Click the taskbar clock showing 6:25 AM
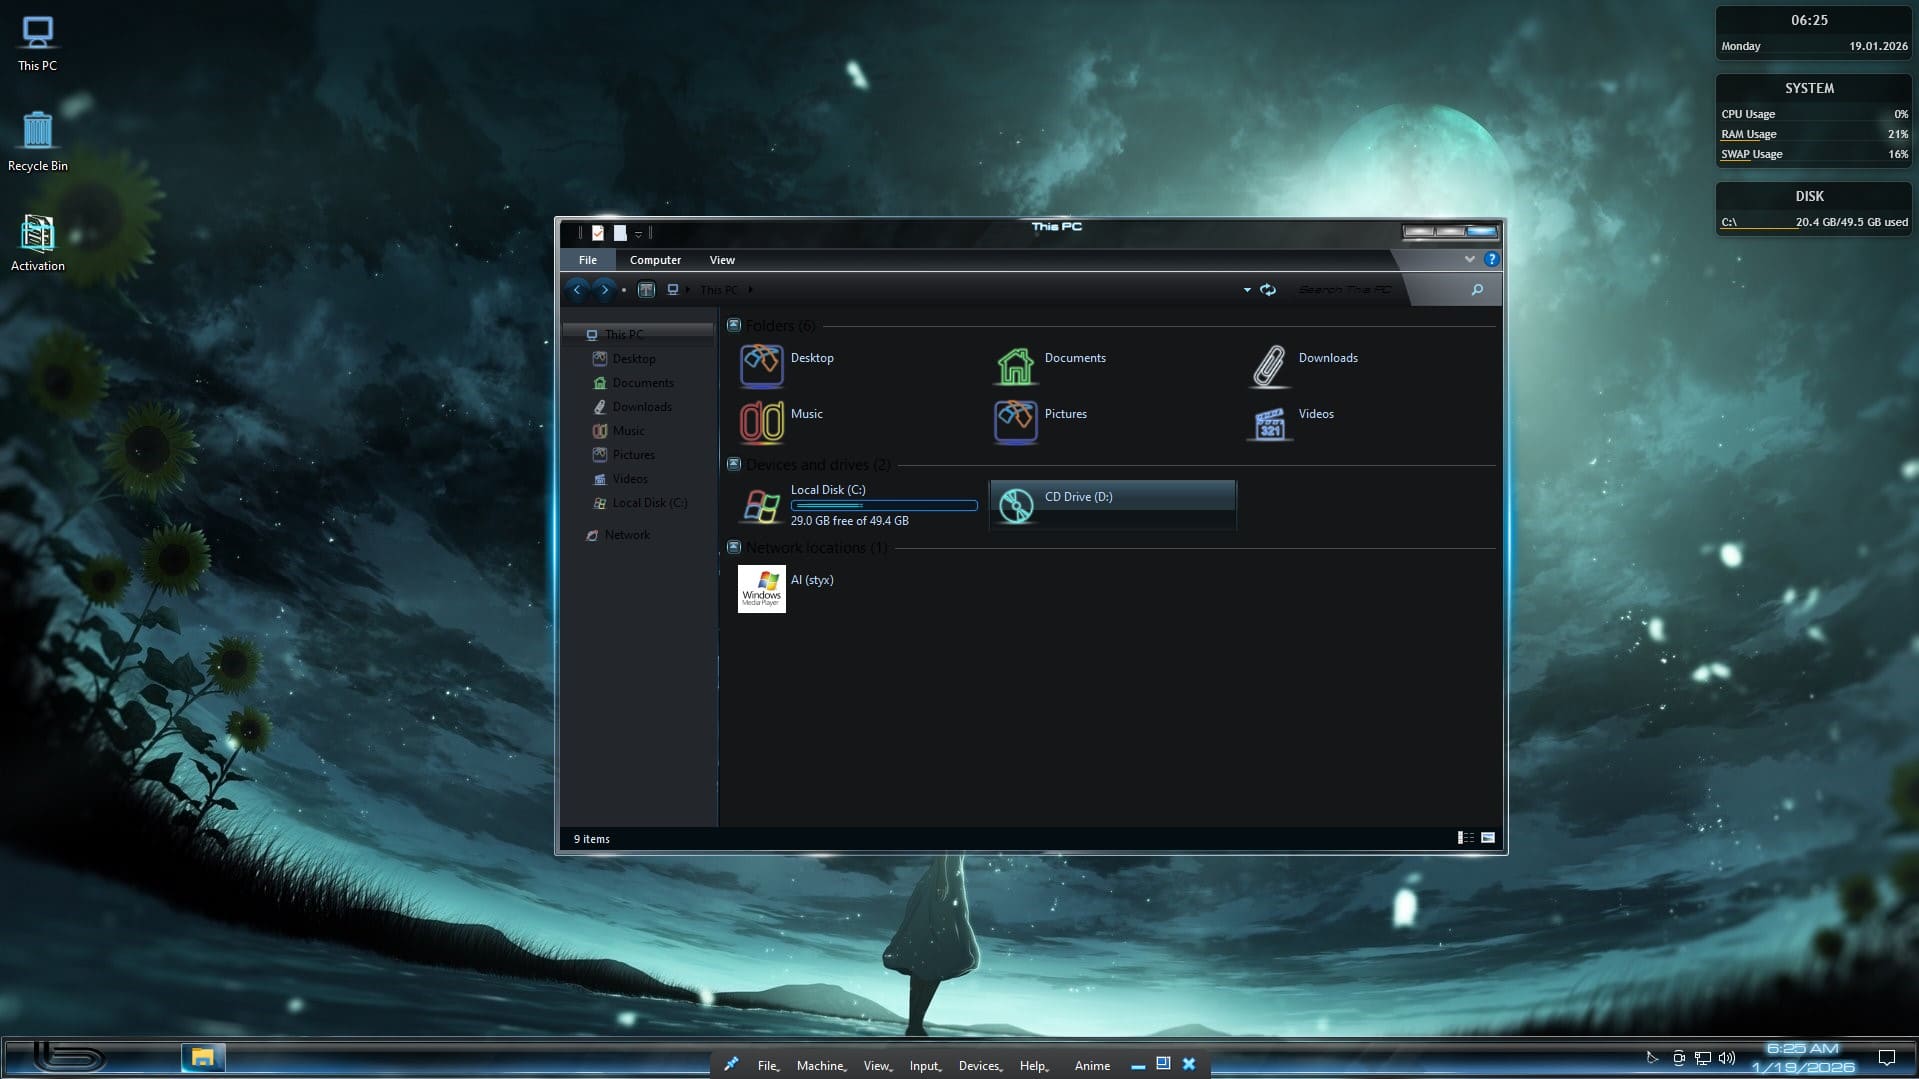The width and height of the screenshot is (1919, 1079). click(x=1803, y=1058)
